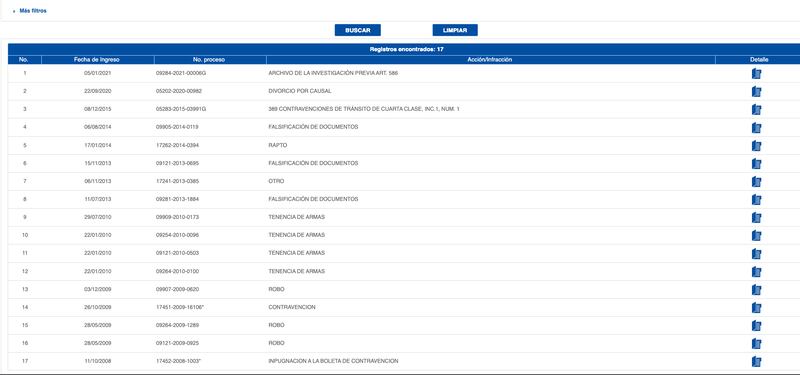This screenshot has width=800, height=375.
Task: Click the Detalle column header
Action: tap(759, 60)
